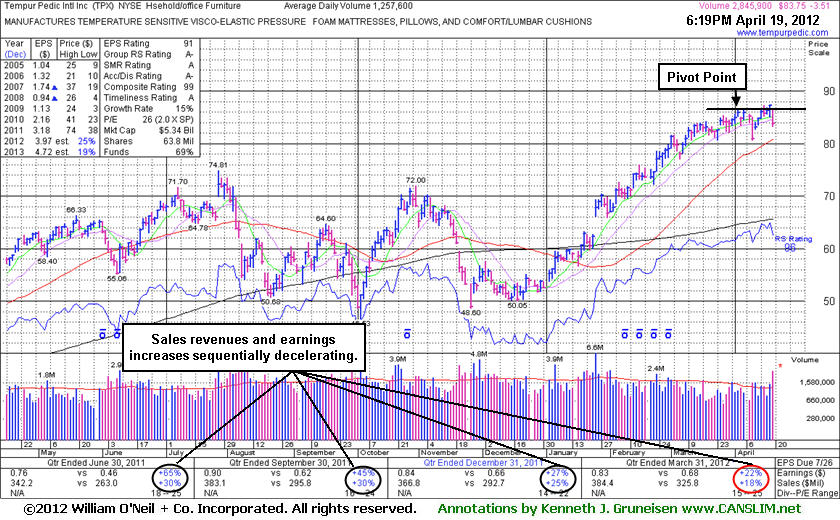This screenshot has width=840, height=520.
Task: Click the '1,580,000' volume scale value
Action: [817, 382]
